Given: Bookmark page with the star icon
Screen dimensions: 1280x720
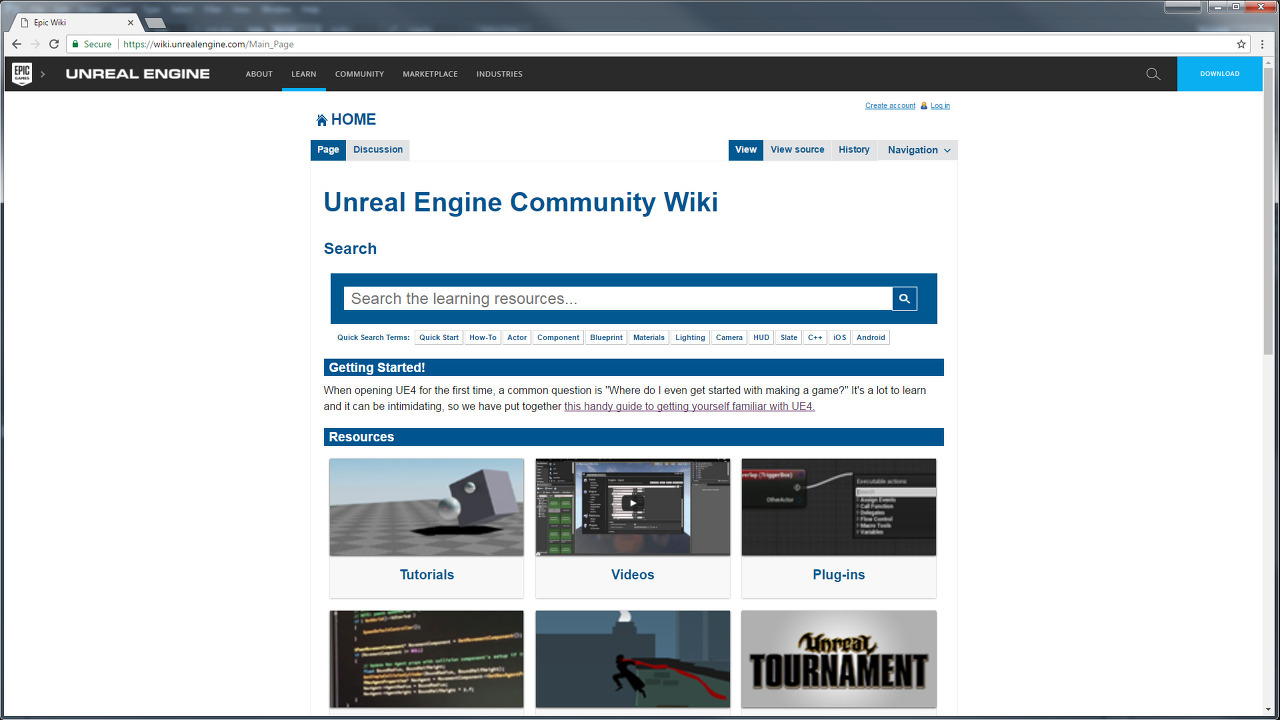Looking at the screenshot, I should click(1241, 44).
